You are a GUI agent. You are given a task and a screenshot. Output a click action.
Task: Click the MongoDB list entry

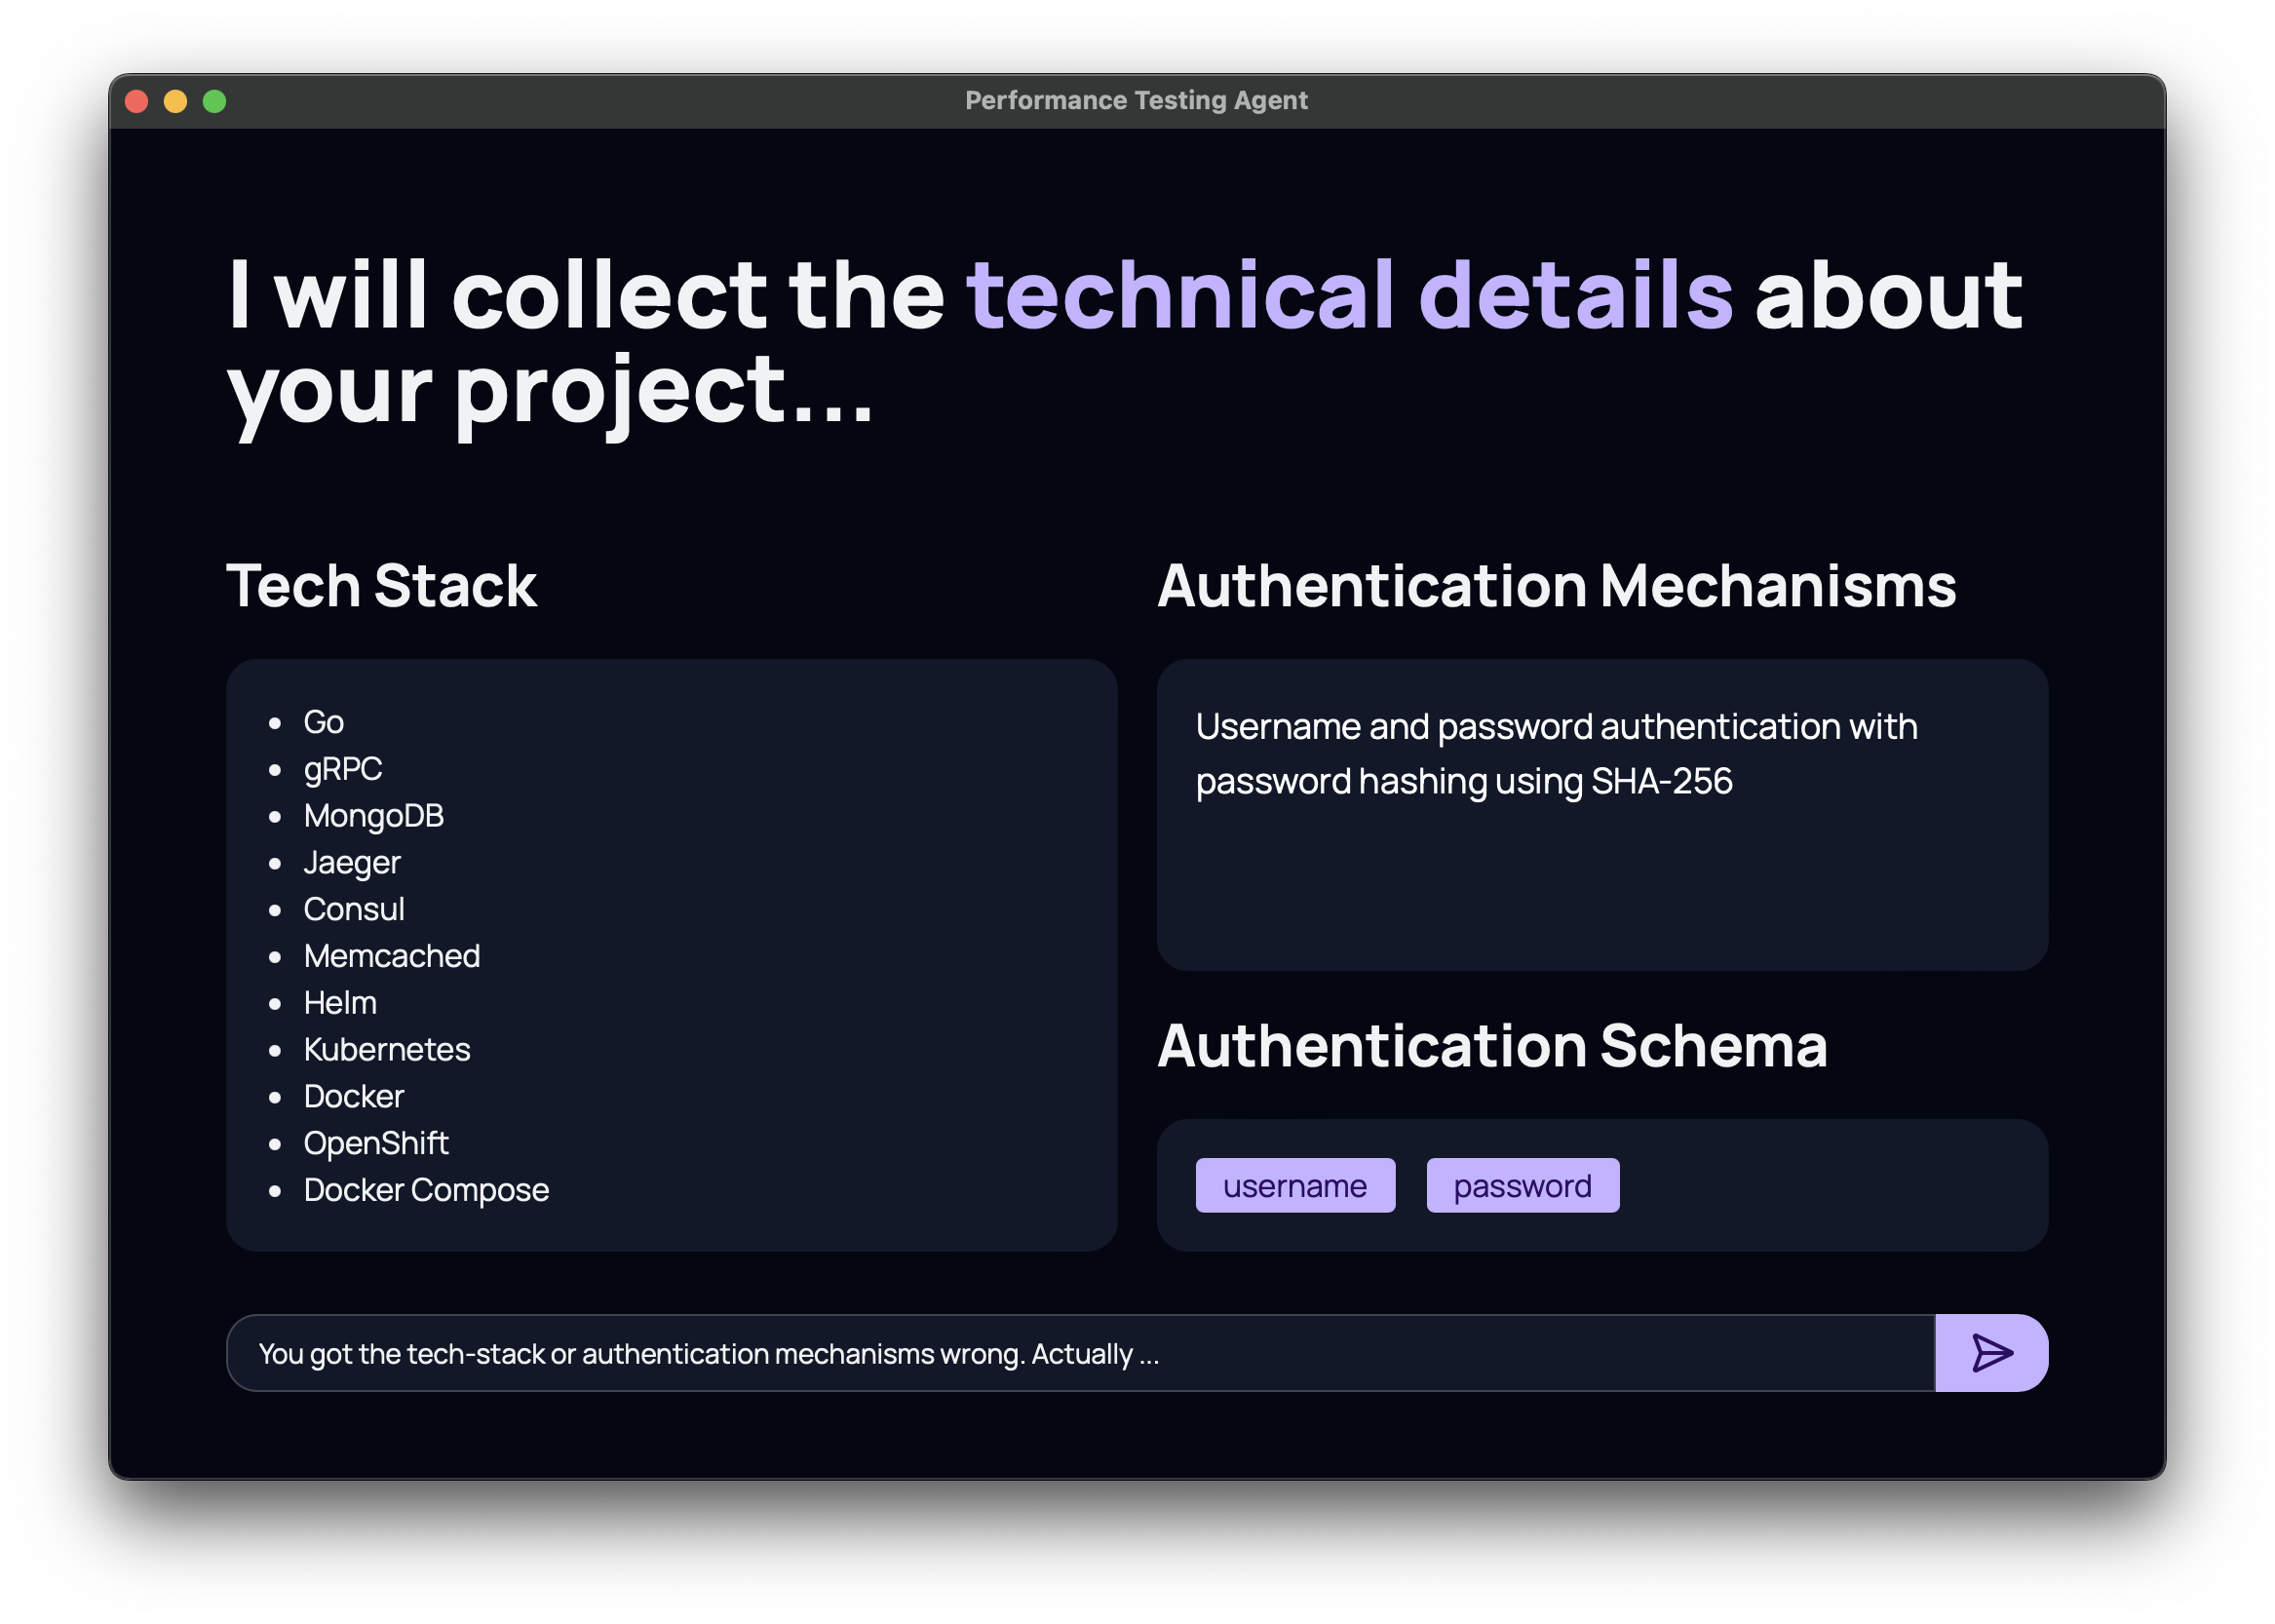375,815
